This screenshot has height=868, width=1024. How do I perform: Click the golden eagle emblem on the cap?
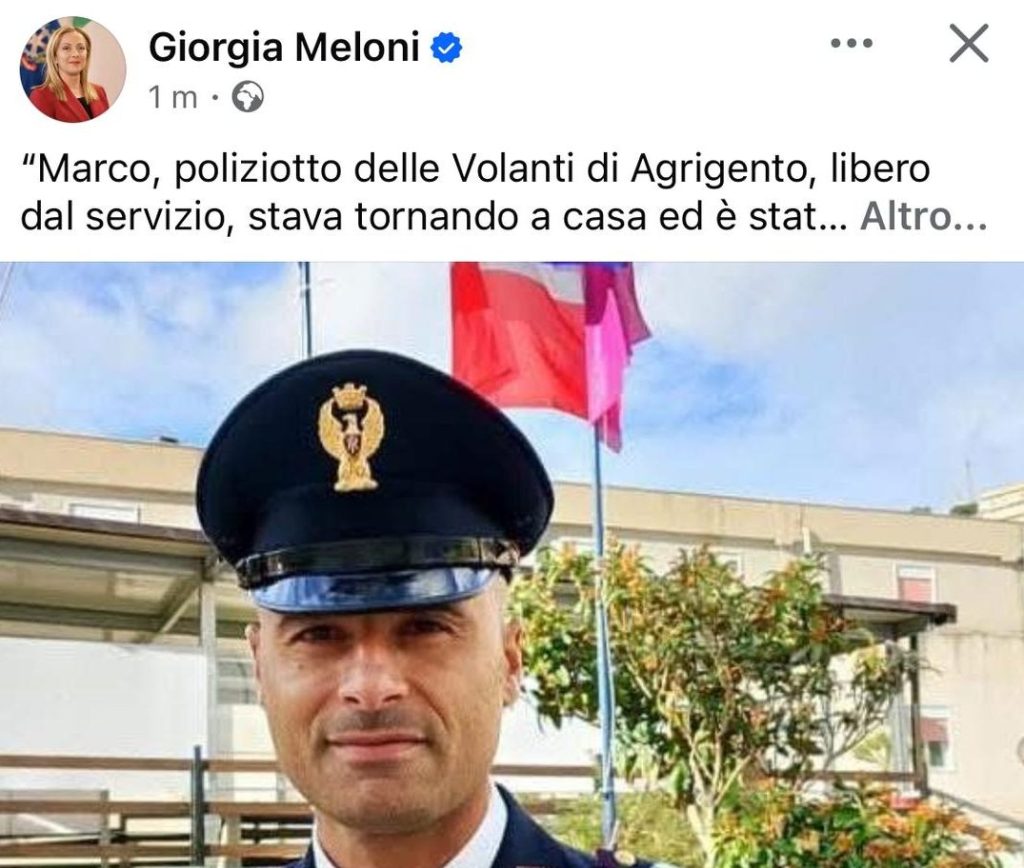pyautogui.click(x=351, y=436)
